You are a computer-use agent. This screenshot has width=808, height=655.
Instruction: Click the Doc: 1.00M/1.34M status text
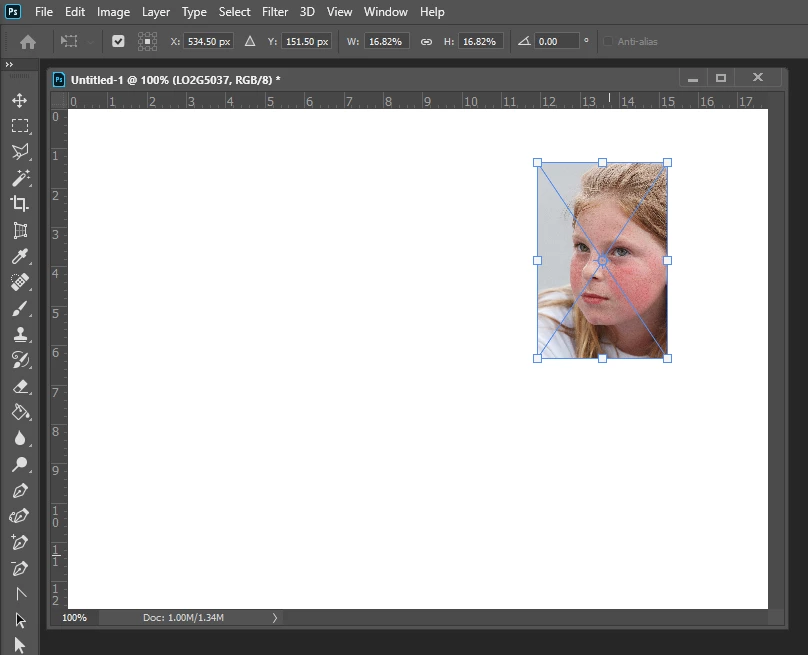point(183,617)
